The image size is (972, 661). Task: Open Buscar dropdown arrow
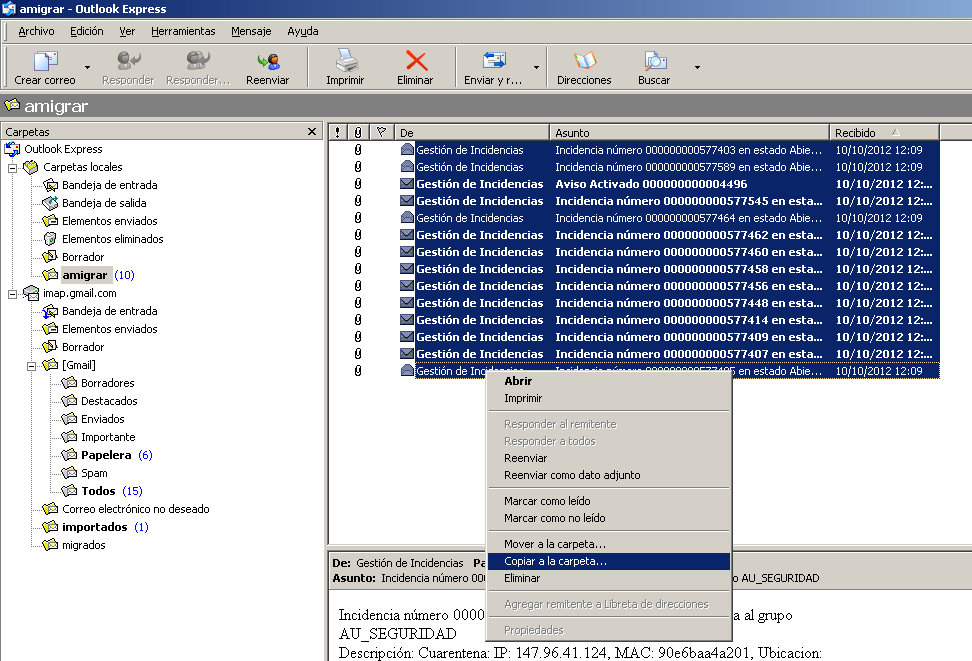tap(697, 67)
